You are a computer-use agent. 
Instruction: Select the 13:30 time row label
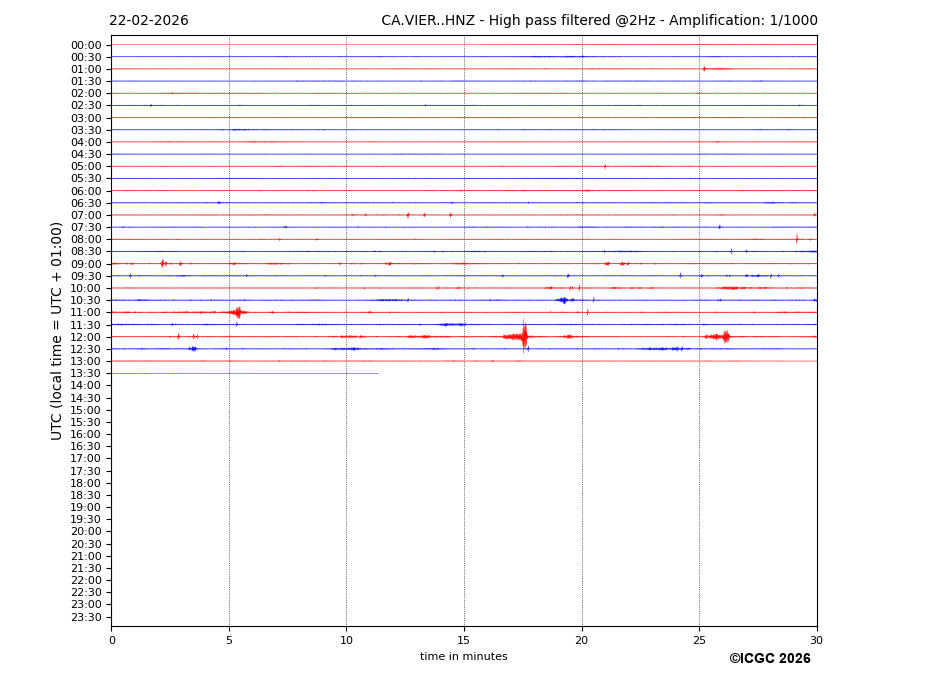[x=85, y=373]
